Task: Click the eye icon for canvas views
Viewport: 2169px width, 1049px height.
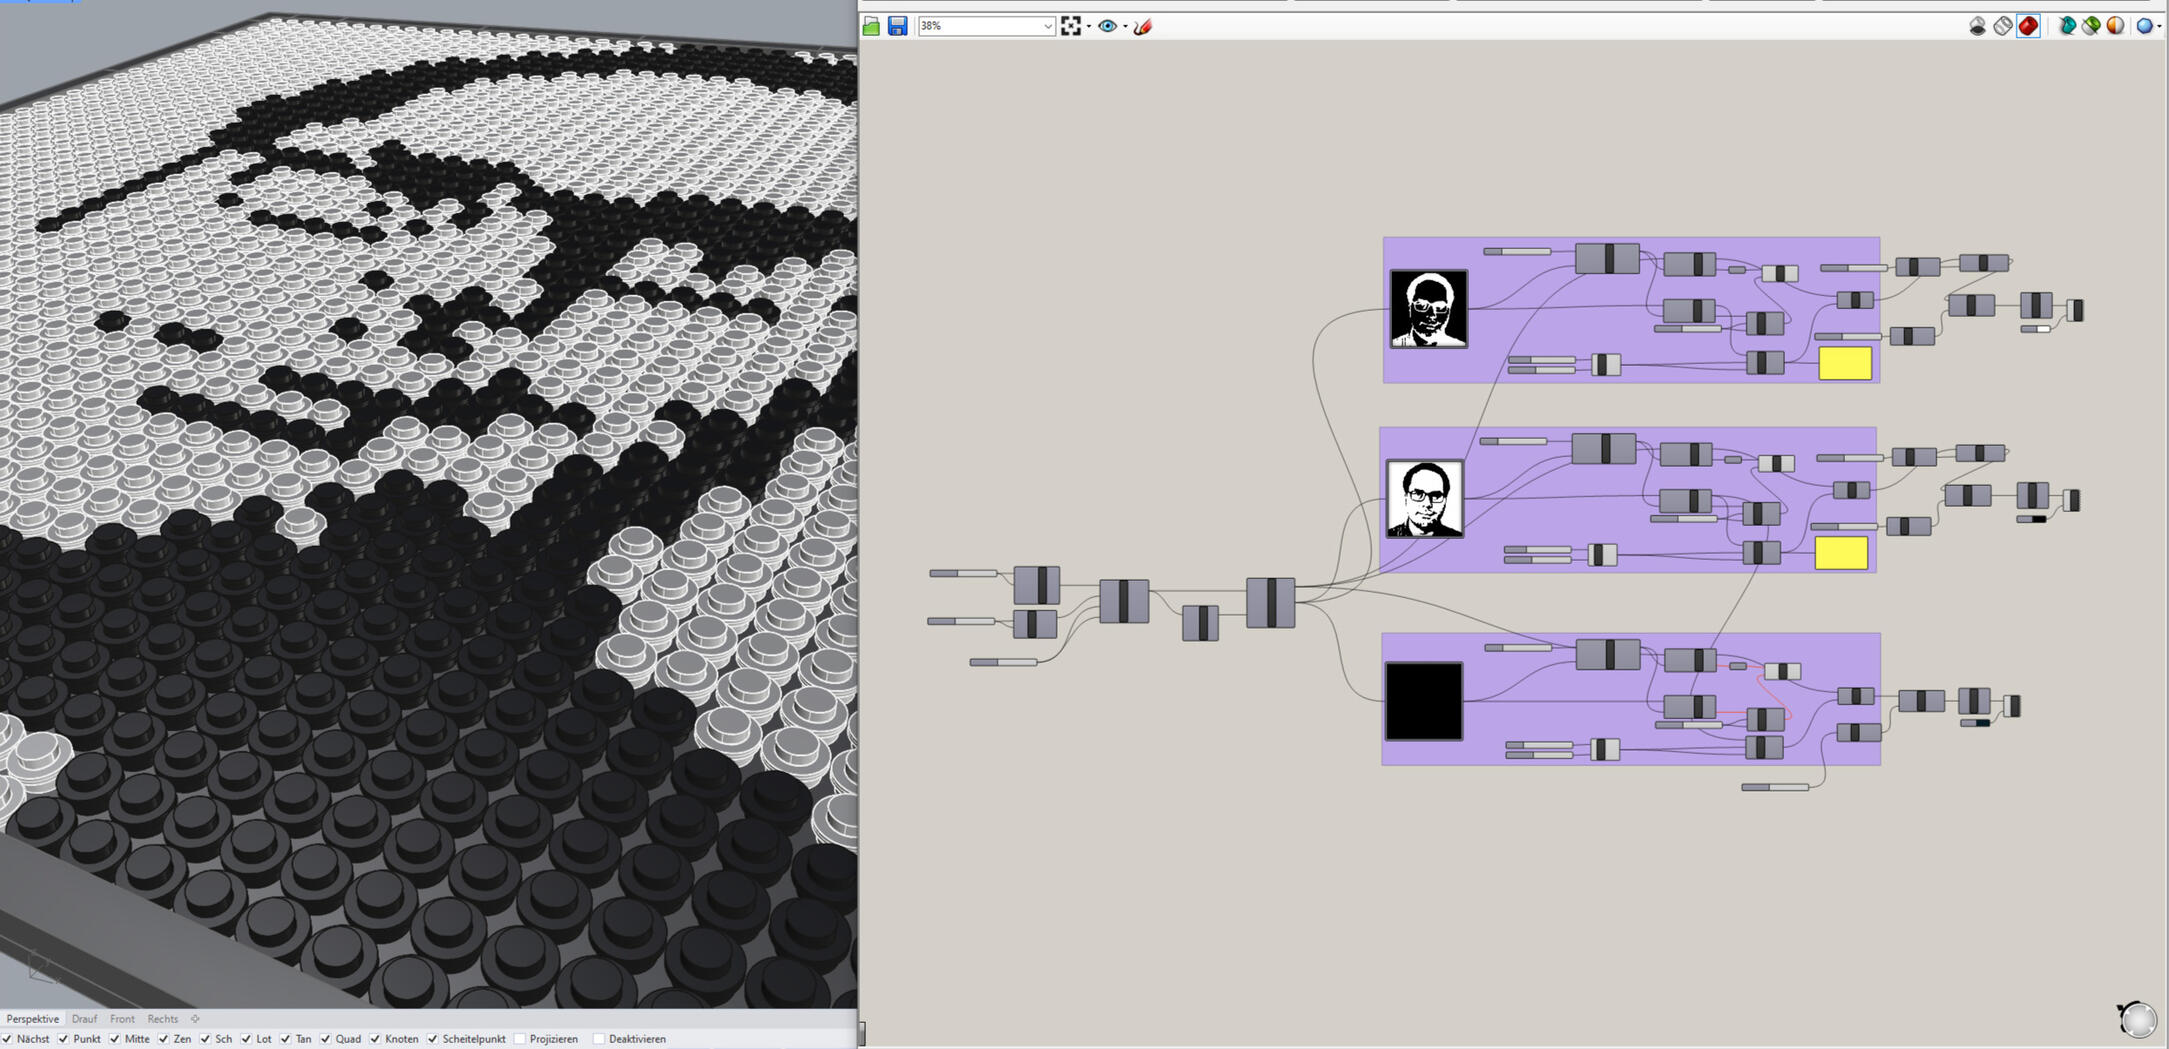Action: [1107, 26]
